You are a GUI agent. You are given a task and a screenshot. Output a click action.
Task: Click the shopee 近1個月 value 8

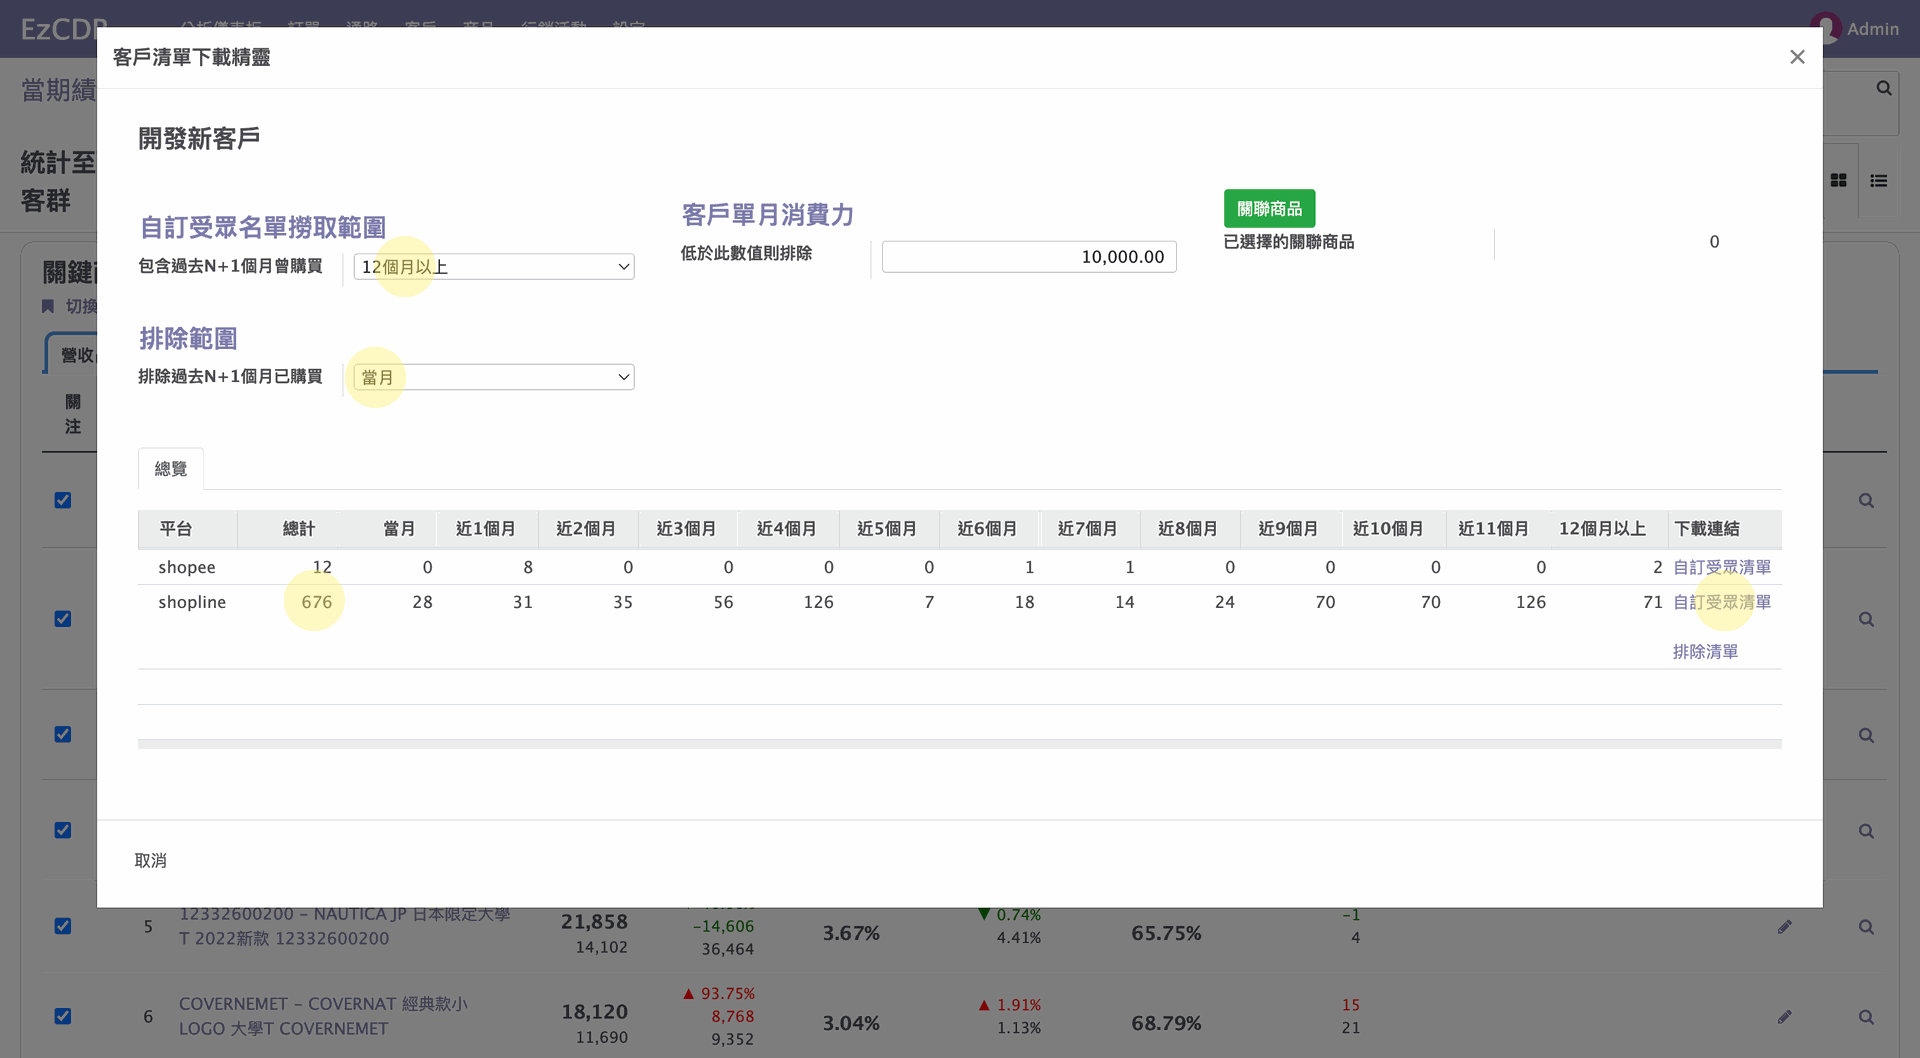[528, 567]
